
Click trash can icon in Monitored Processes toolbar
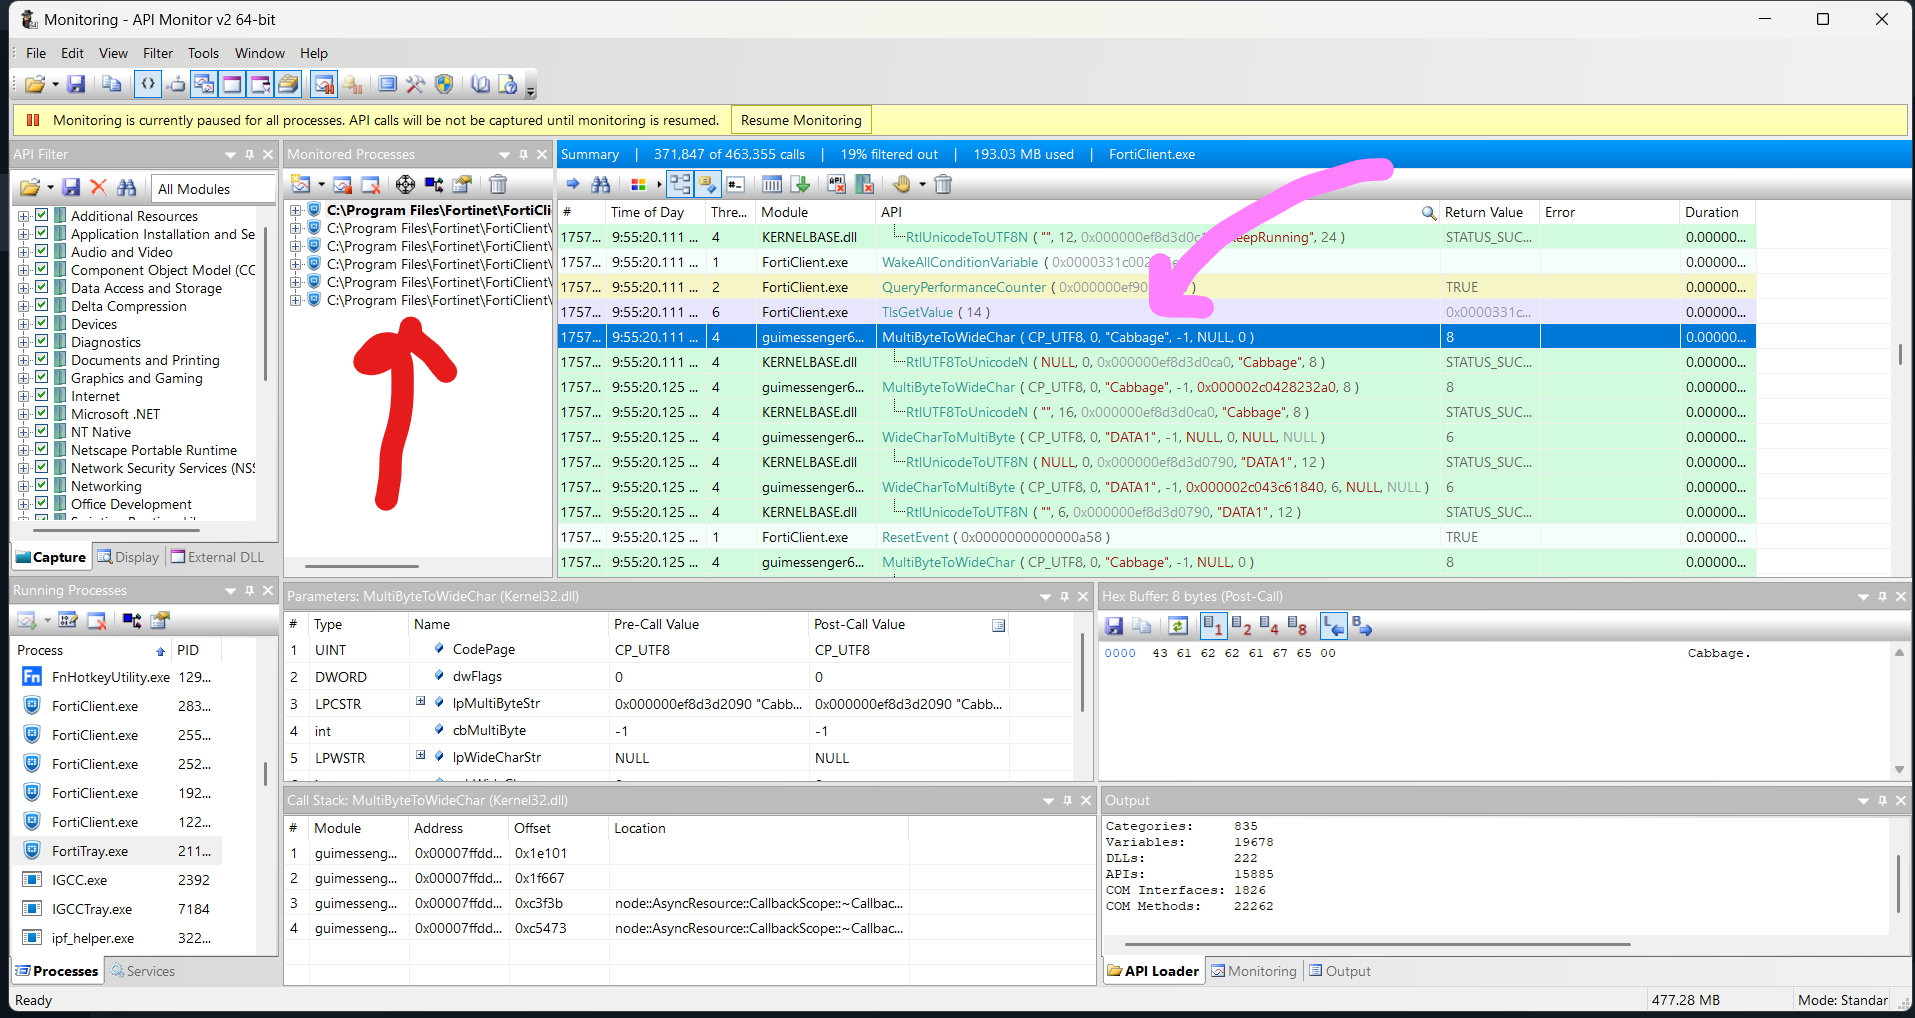[x=498, y=184]
